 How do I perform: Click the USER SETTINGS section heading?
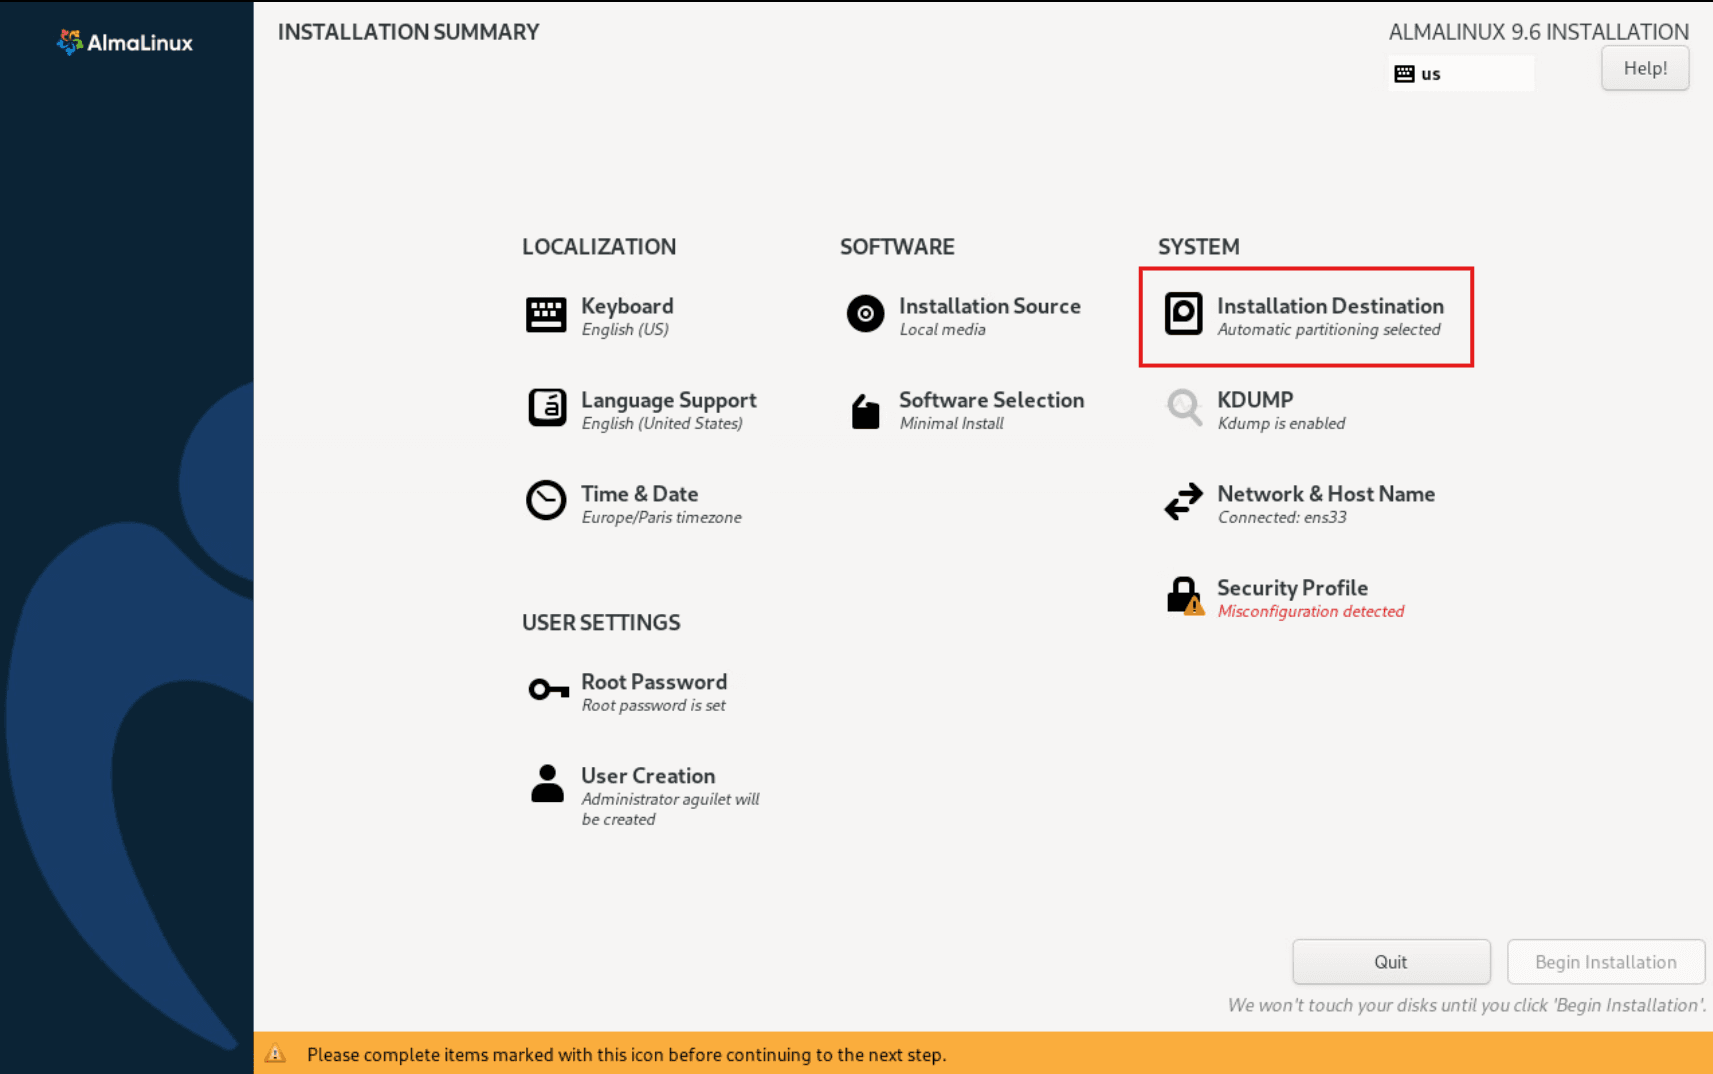coord(601,623)
